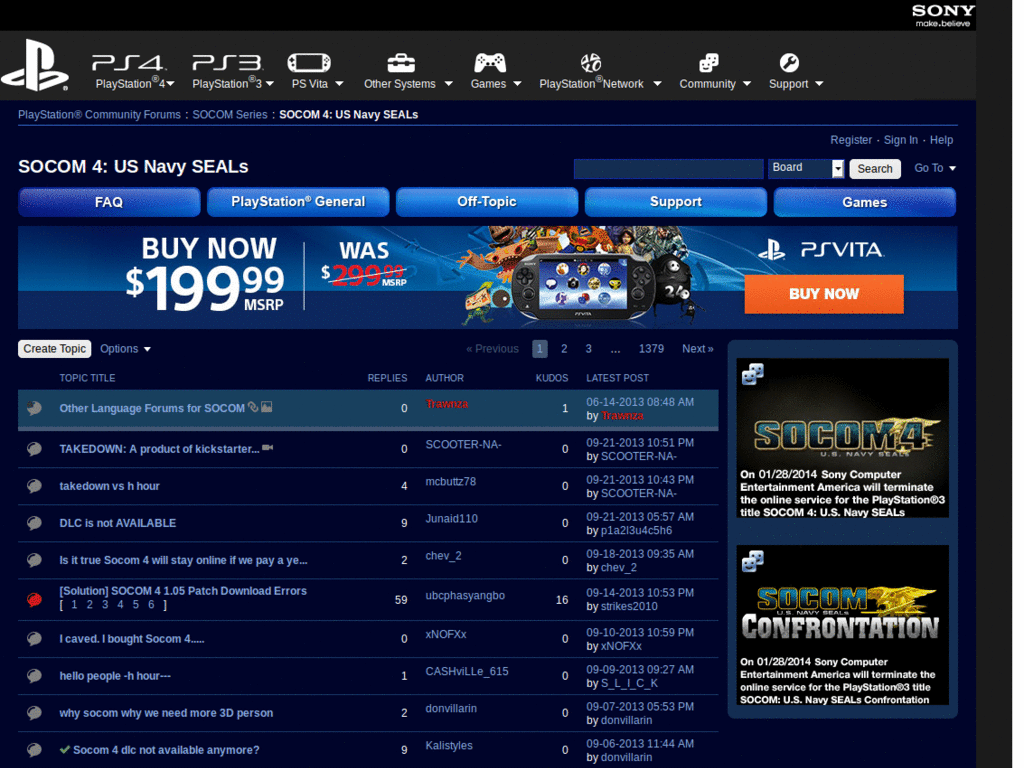Open SOCOM Series breadcrumb link
Viewport: 1024px width, 768px height.
(230, 114)
